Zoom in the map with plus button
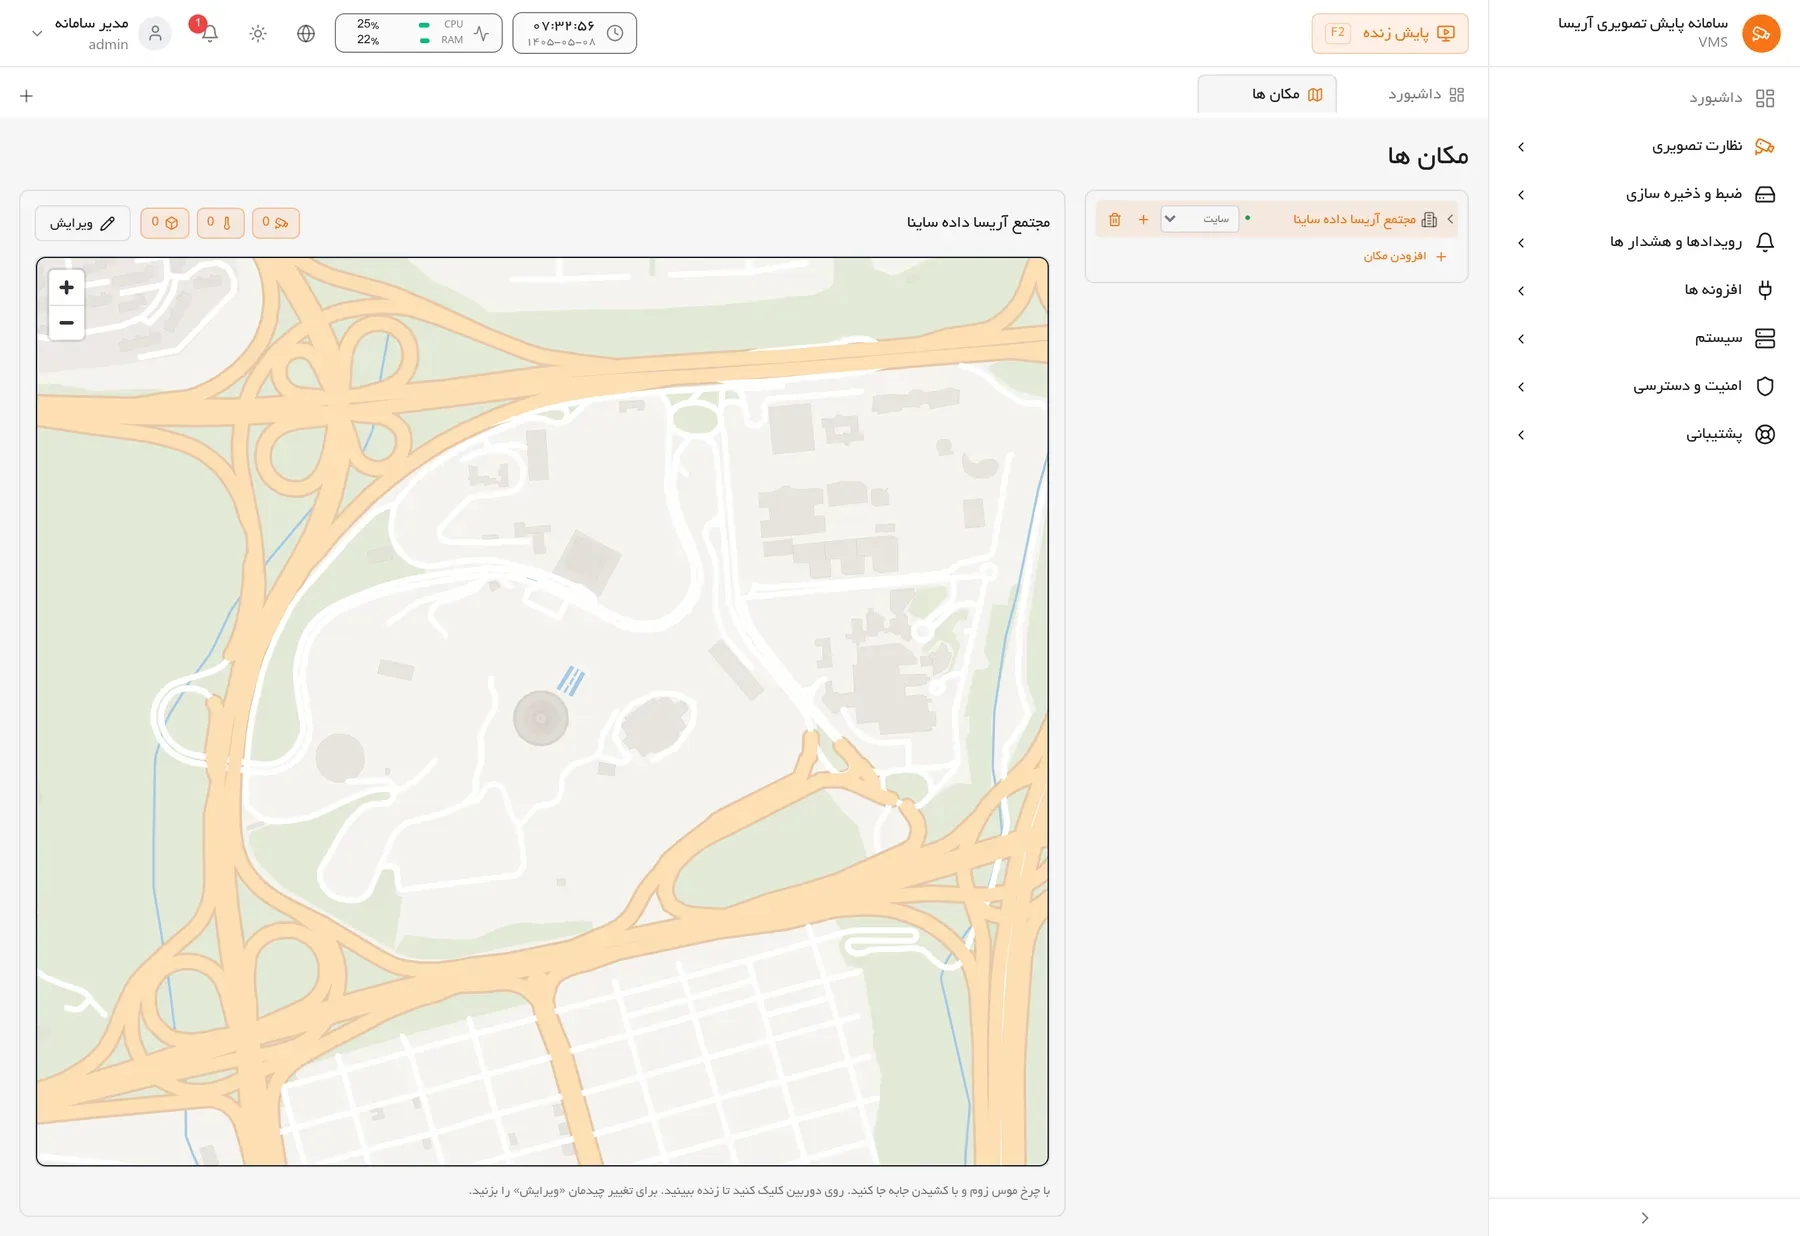 (67, 287)
